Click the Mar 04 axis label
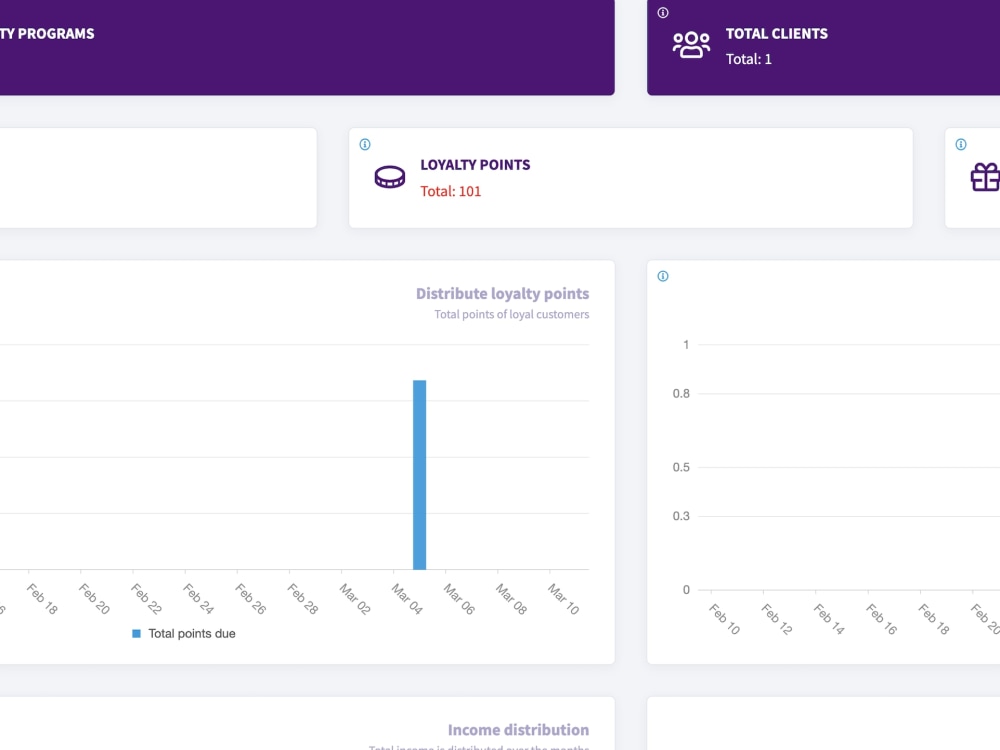 click(407, 598)
